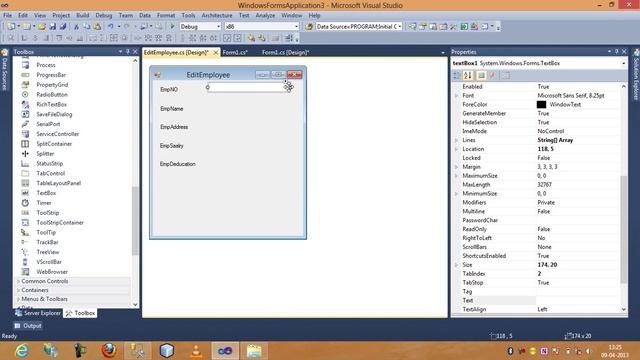Screen dimensions: 640x360
Task: Select the TreeView control in Toolbox
Action: tap(48, 252)
